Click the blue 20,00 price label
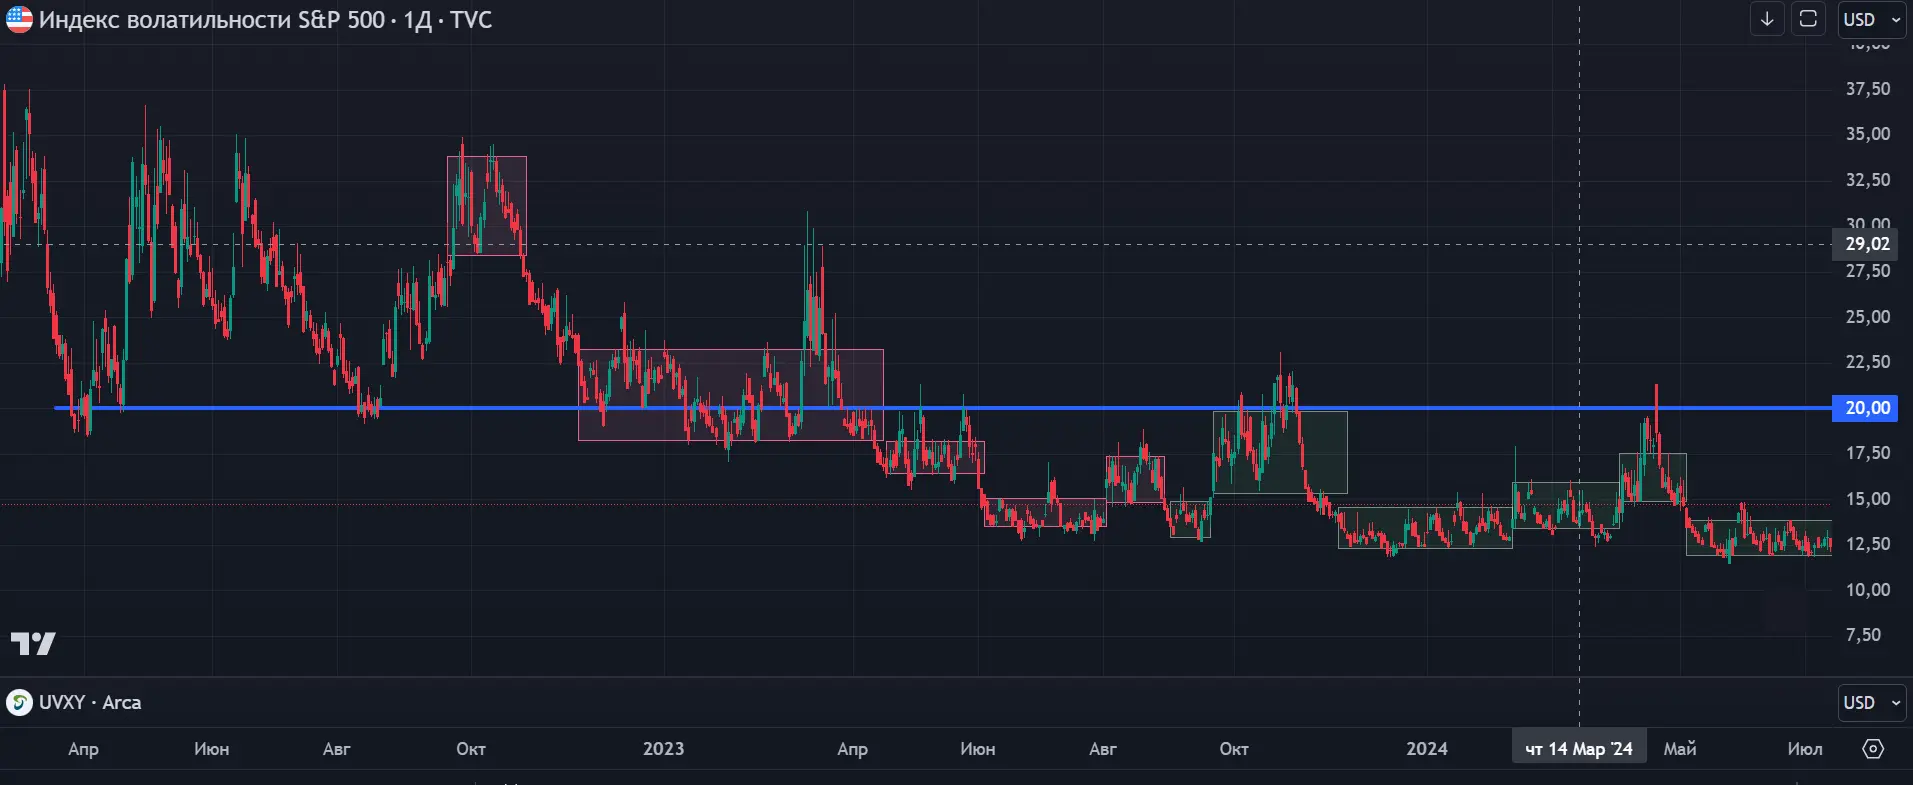This screenshot has width=1913, height=785. click(1865, 408)
